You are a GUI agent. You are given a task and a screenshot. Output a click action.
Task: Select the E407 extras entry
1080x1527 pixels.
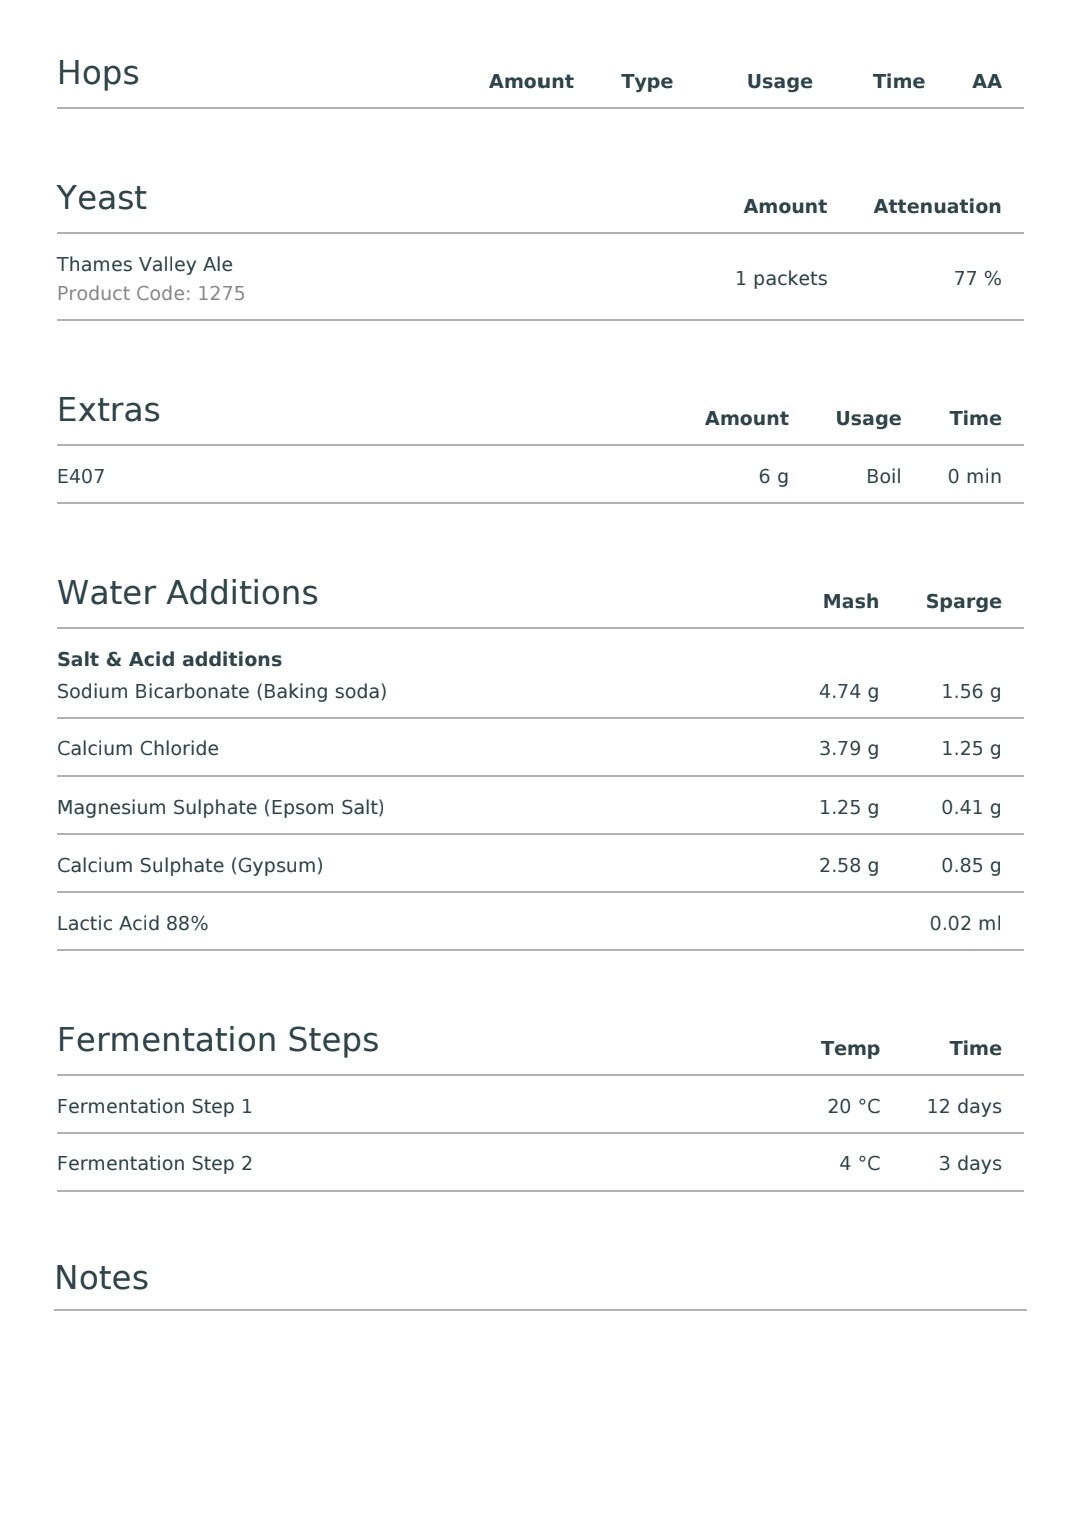point(81,477)
